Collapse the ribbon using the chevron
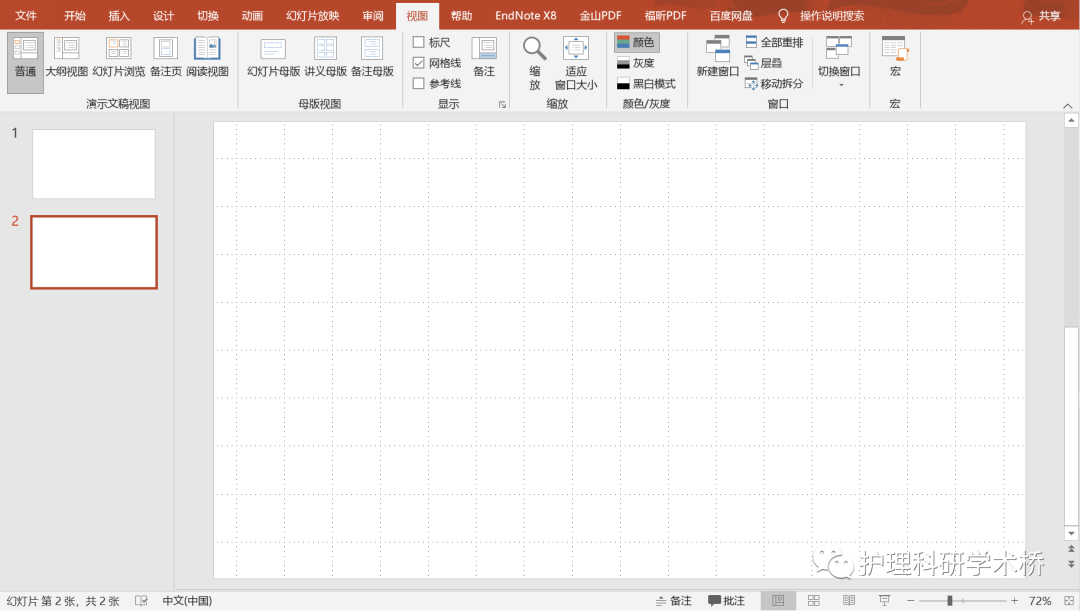This screenshot has width=1080, height=611. (1067, 104)
